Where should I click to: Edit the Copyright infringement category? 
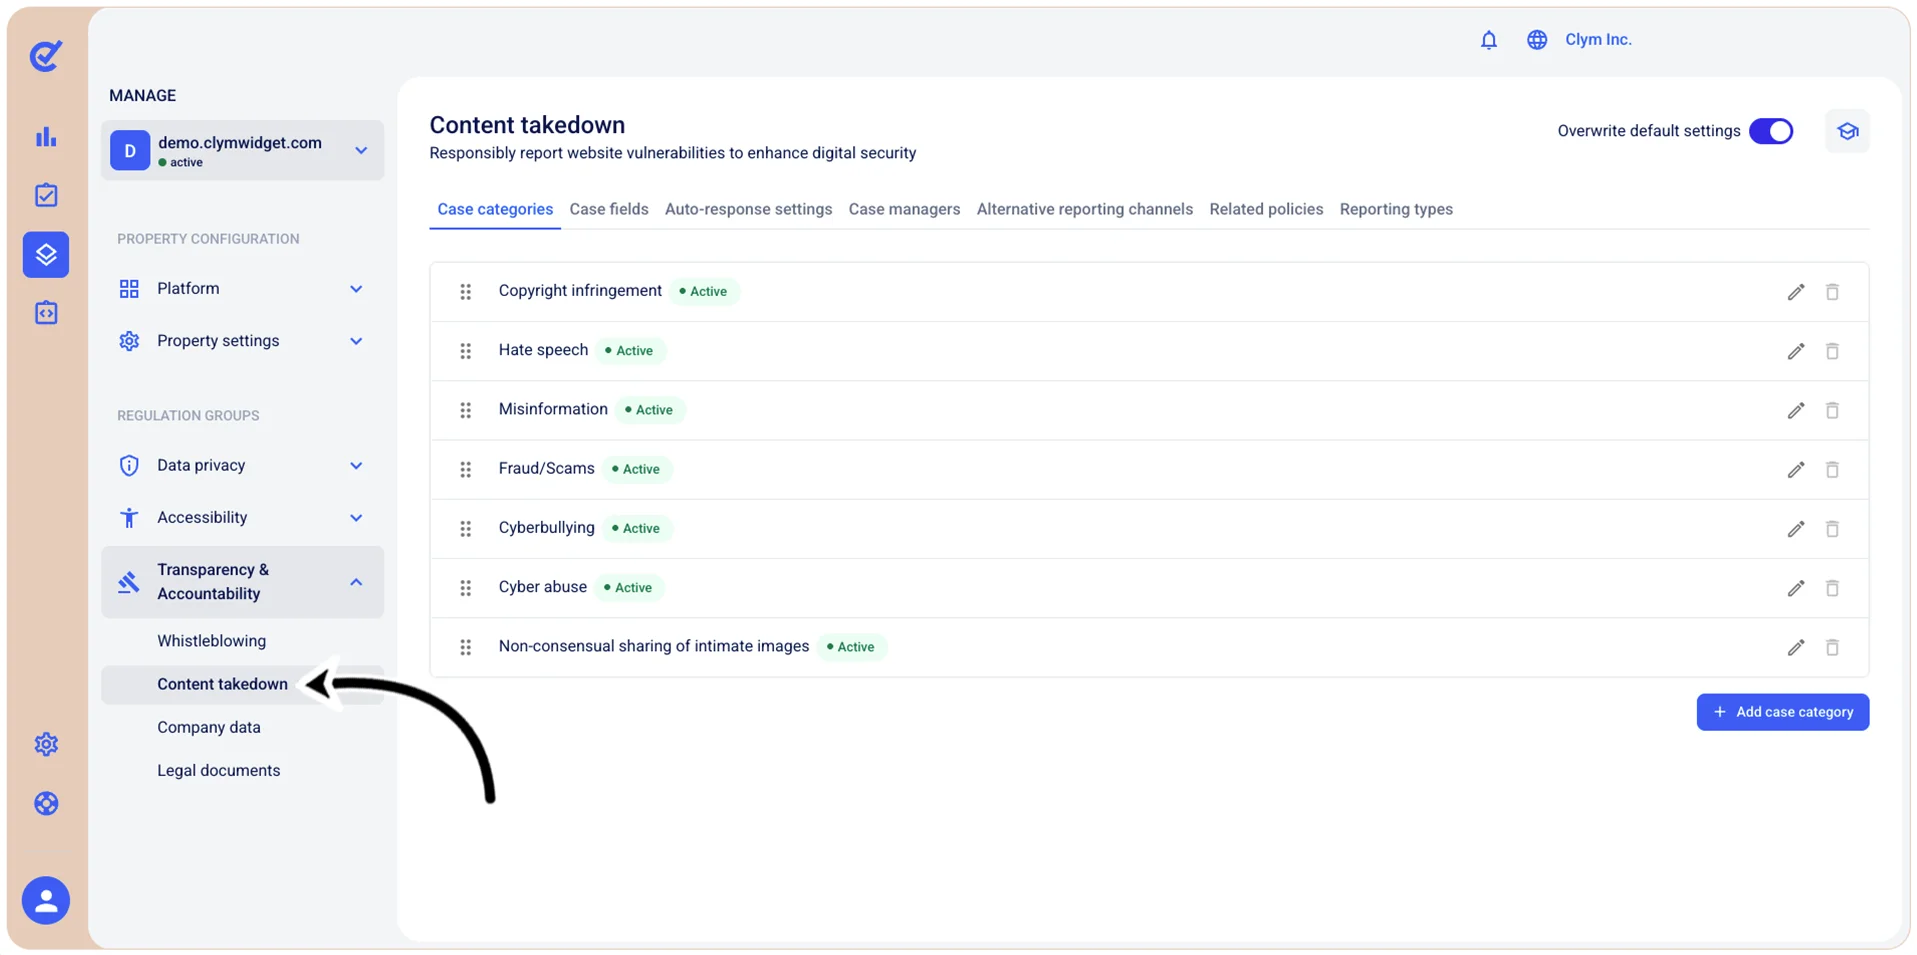point(1795,292)
